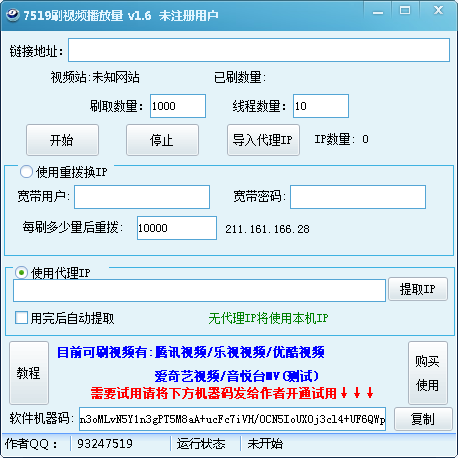Focus the 链接地址 link address field
The width and height of the screenshot is (458, 458).
[259, 50]
